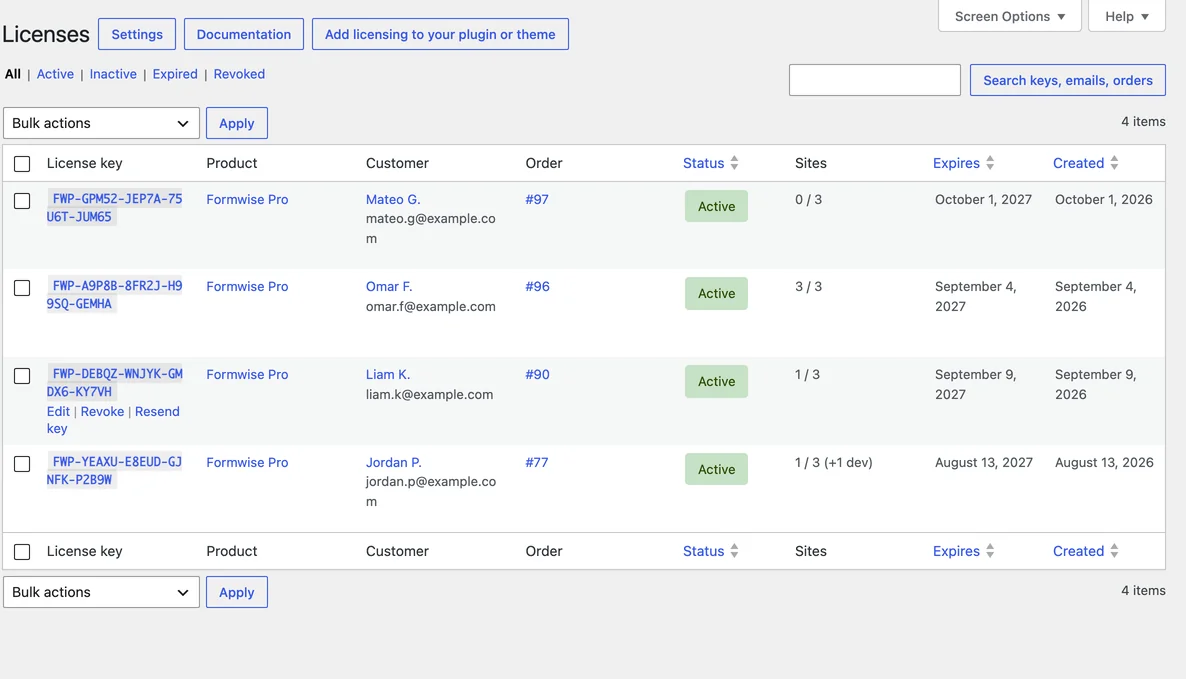Filter licenses by Revoked
This screenshot has width=1186, height=679.
pyautogui.click(x=239, y=74)
